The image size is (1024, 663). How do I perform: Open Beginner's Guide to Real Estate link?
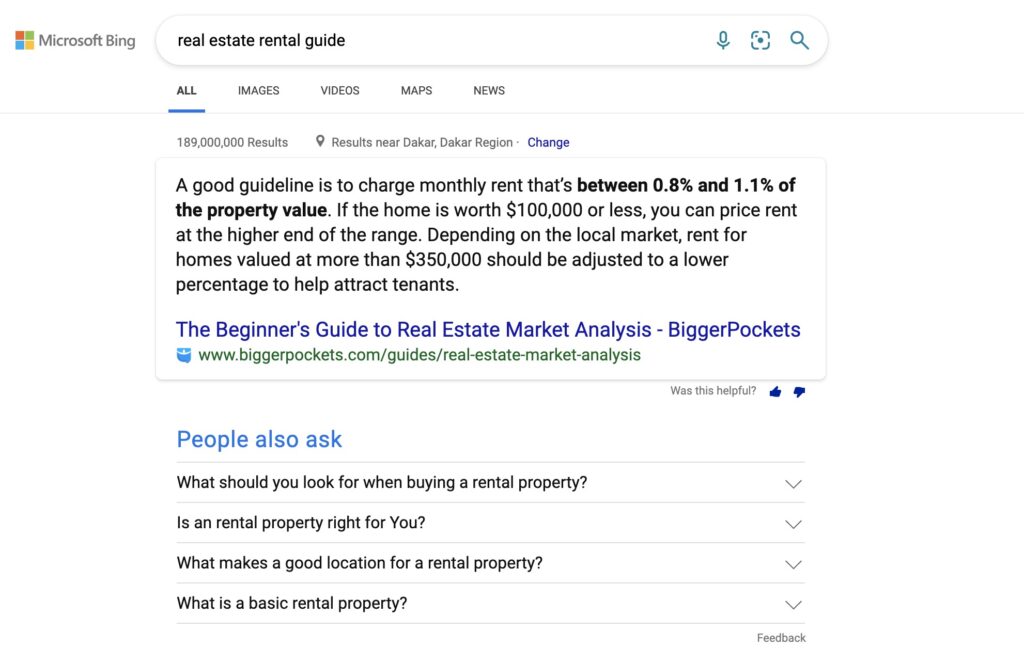tap(488, 330)
